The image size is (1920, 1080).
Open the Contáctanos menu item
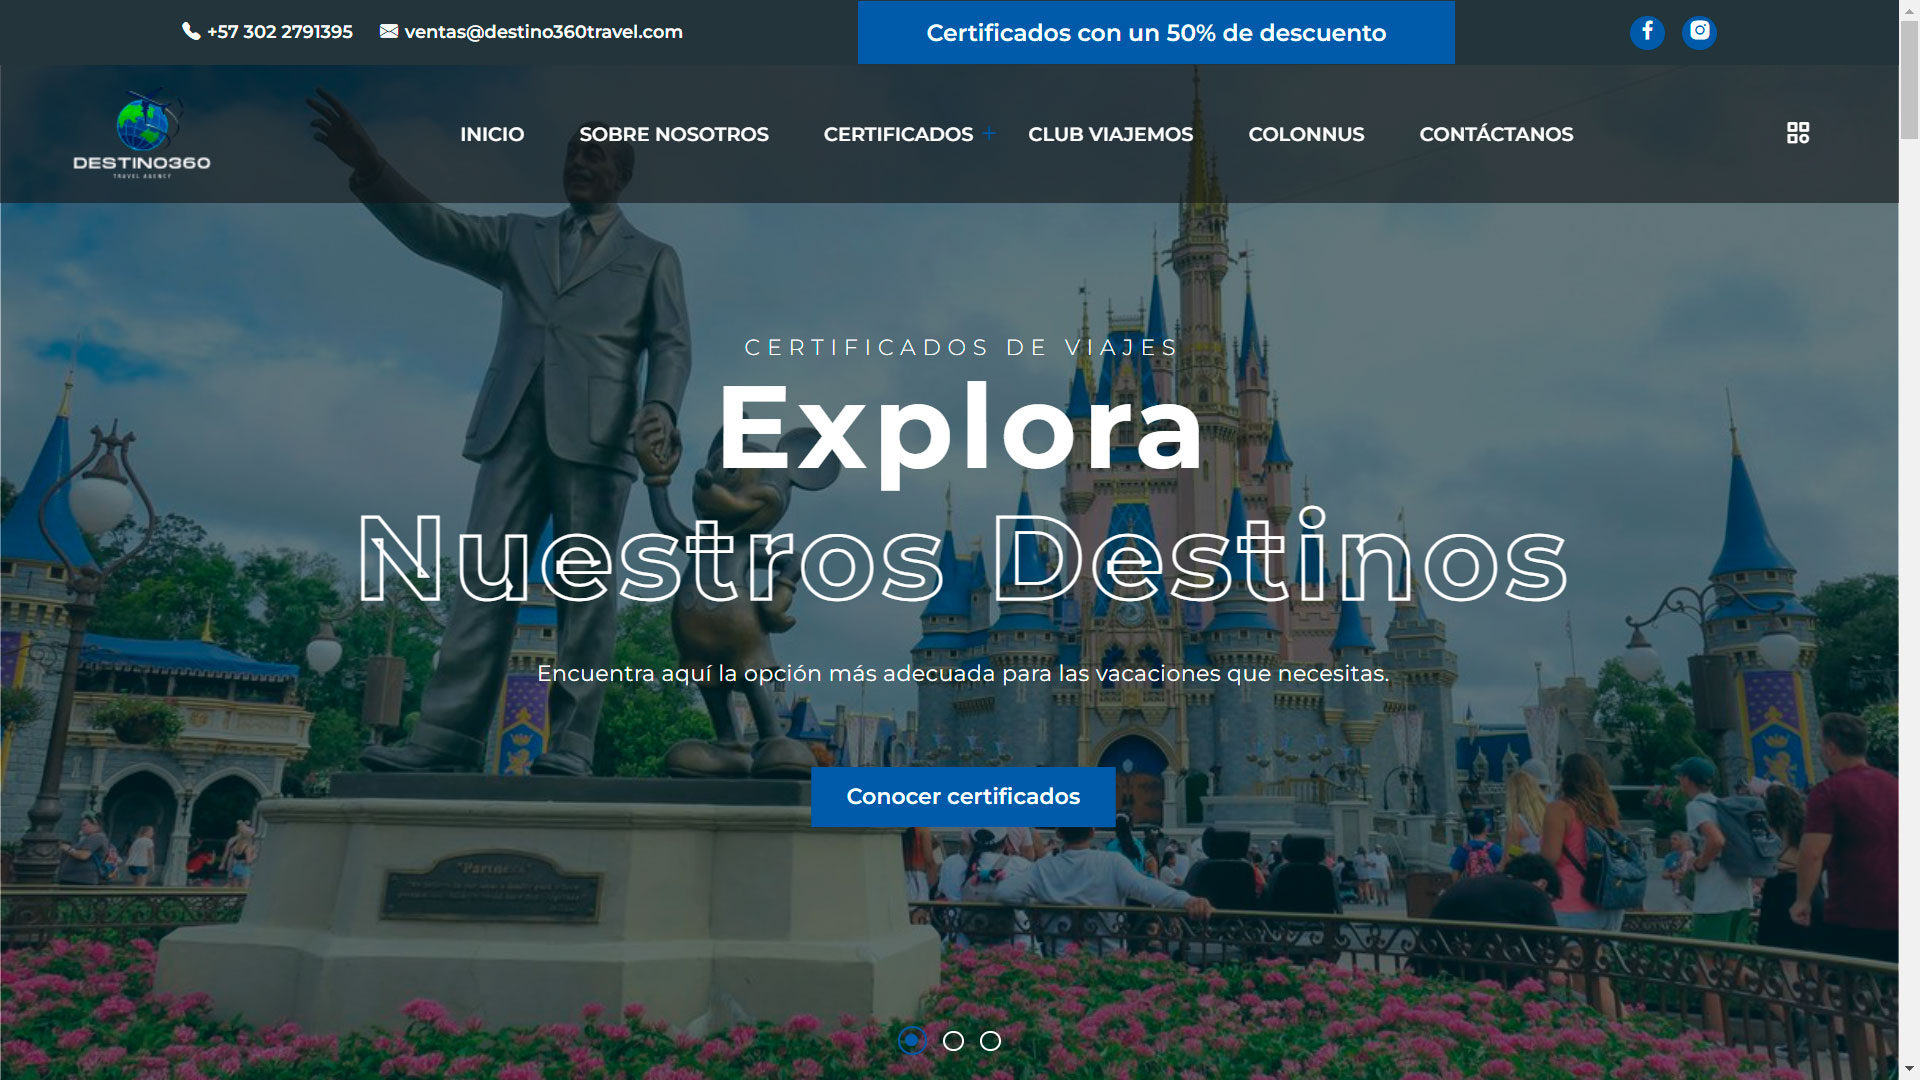1496,134
